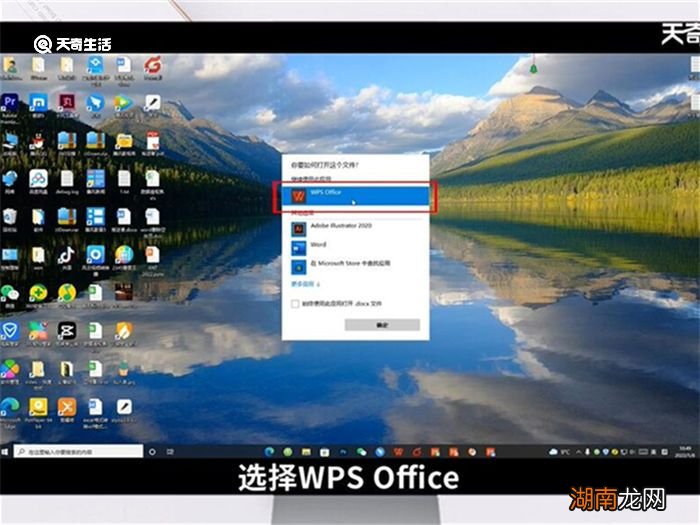Click the Microsoft Edge desktop icon
The height and width of the screenshot is (525, 700).
[x=10, y=406]
